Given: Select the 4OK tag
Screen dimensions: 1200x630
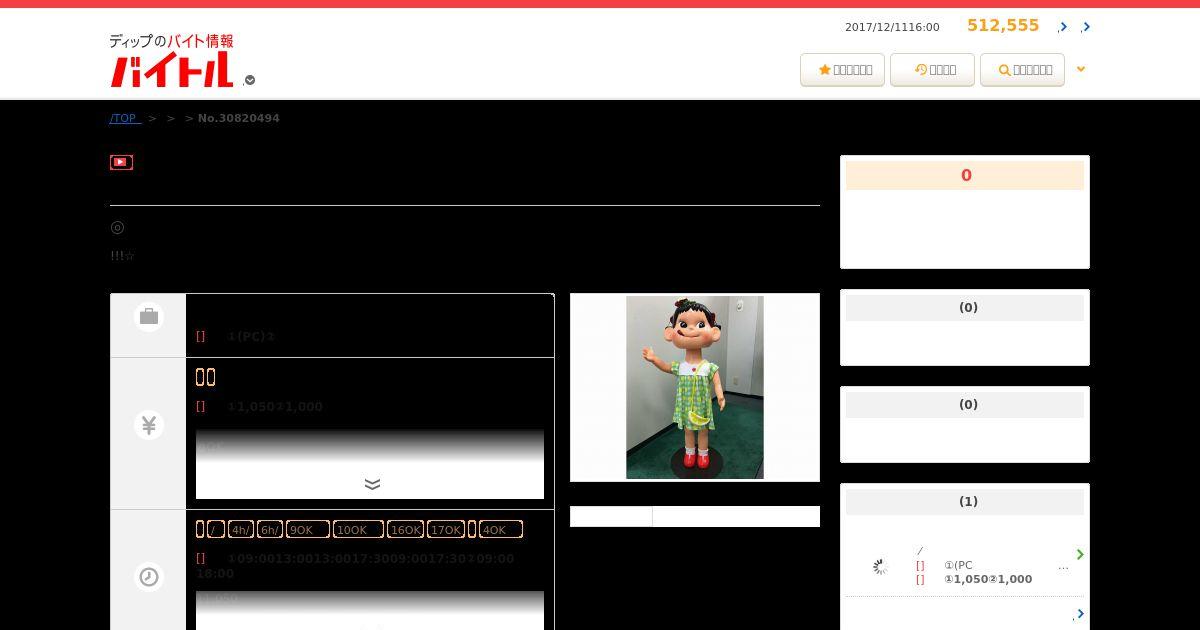Looking at the screenshot, I should tap(501, 529).
